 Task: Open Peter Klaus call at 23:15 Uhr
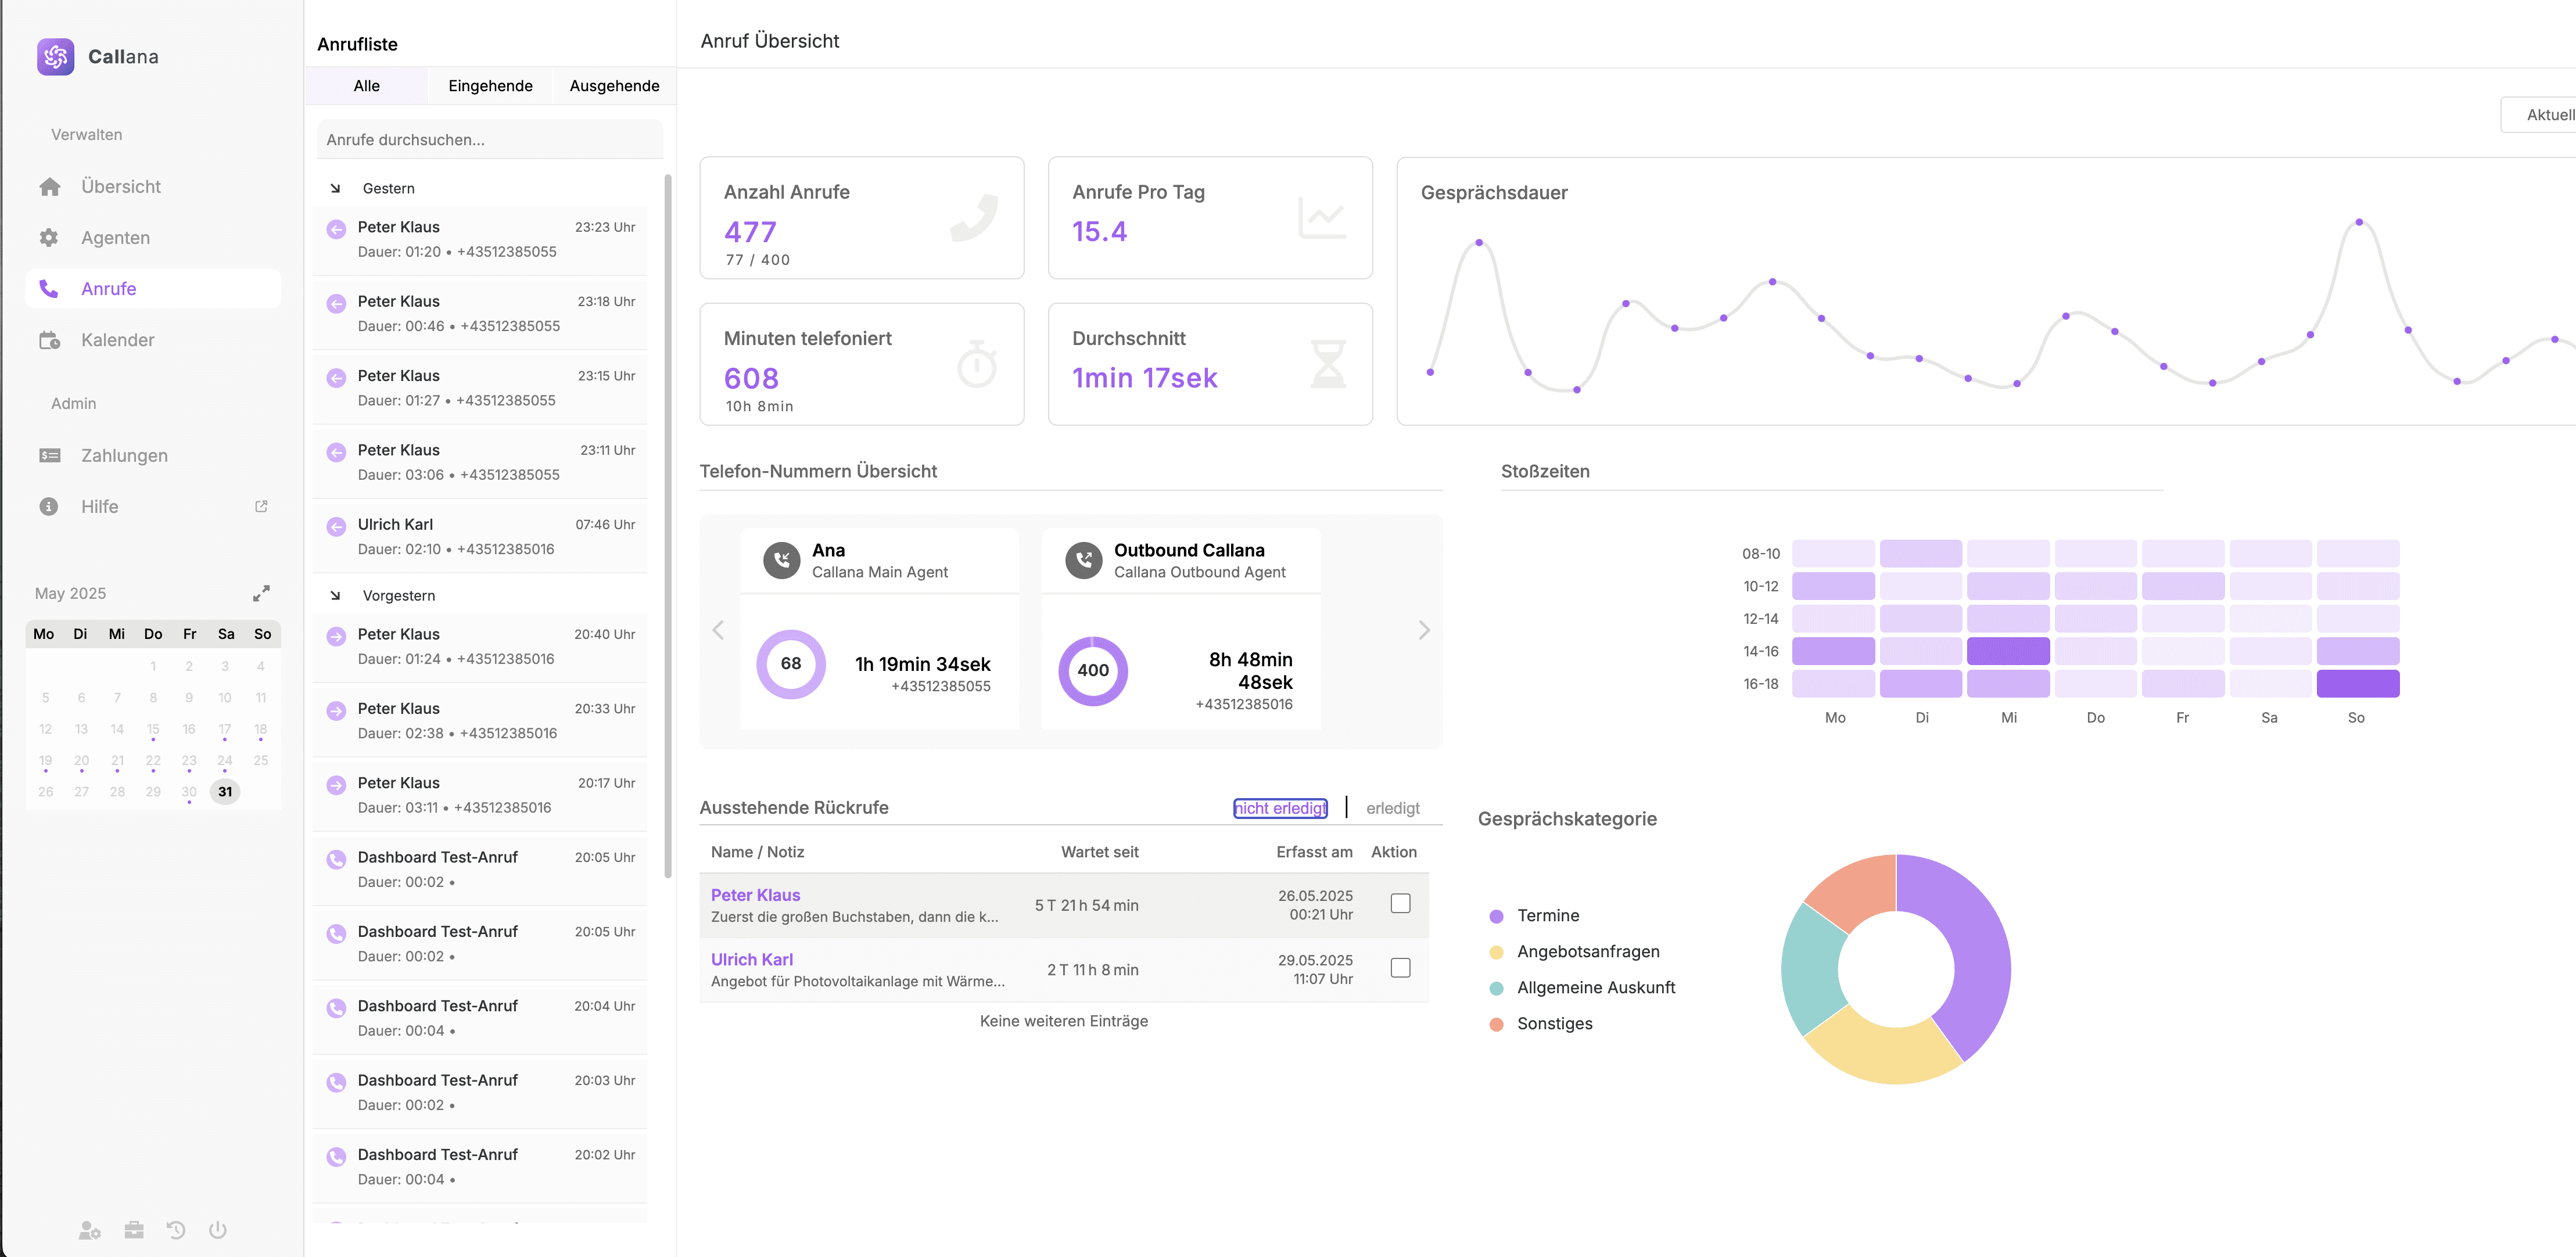pyautogui.click(x=480, y=388)
